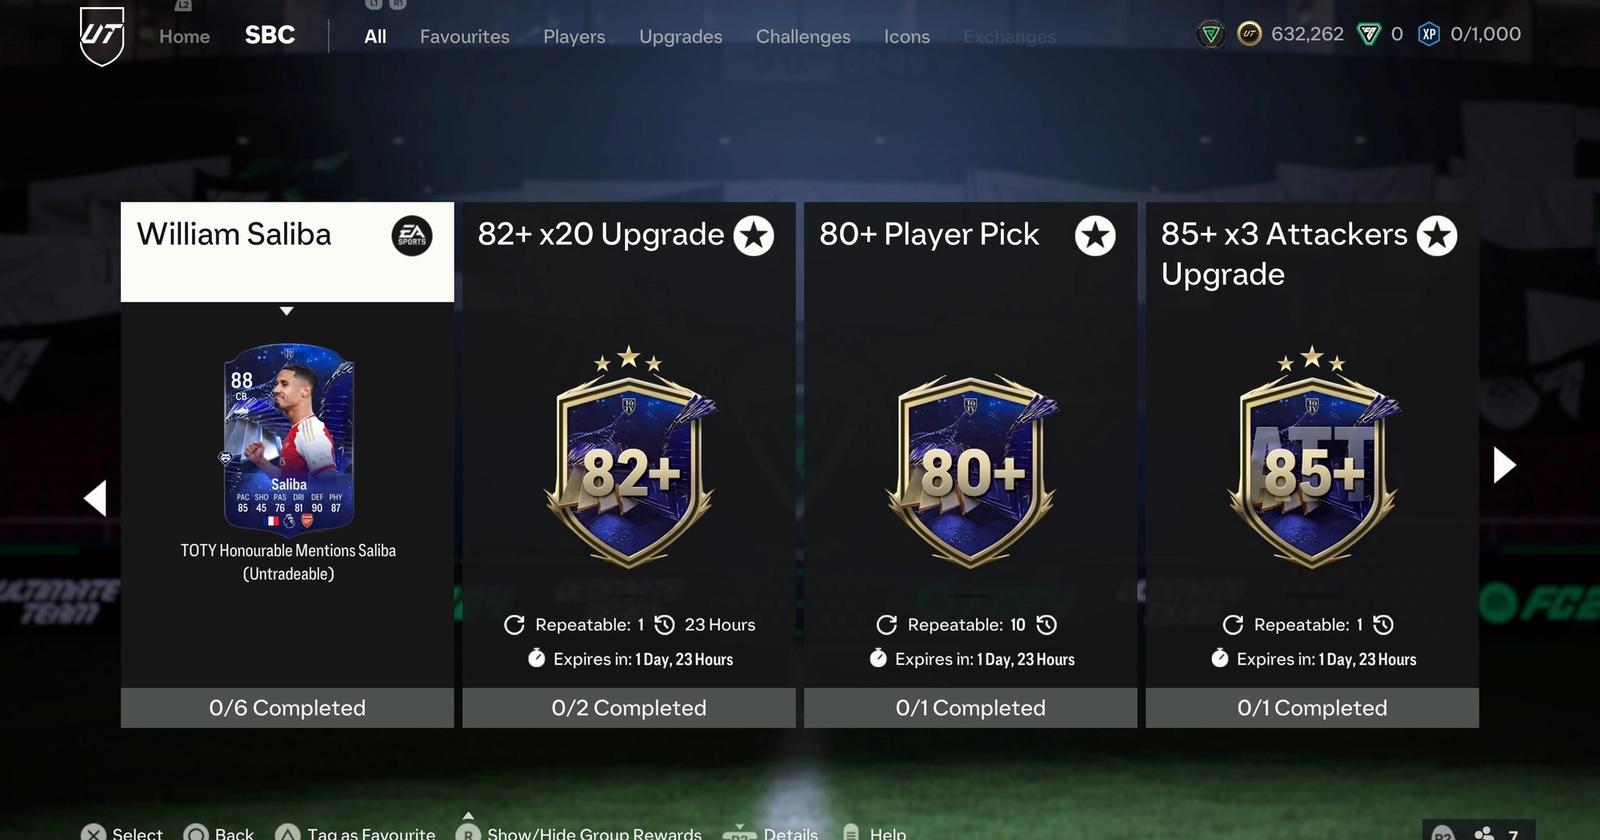
Task: Click the EA Sports badge on William Saliba tile
Action: click(x=412, y=236)
